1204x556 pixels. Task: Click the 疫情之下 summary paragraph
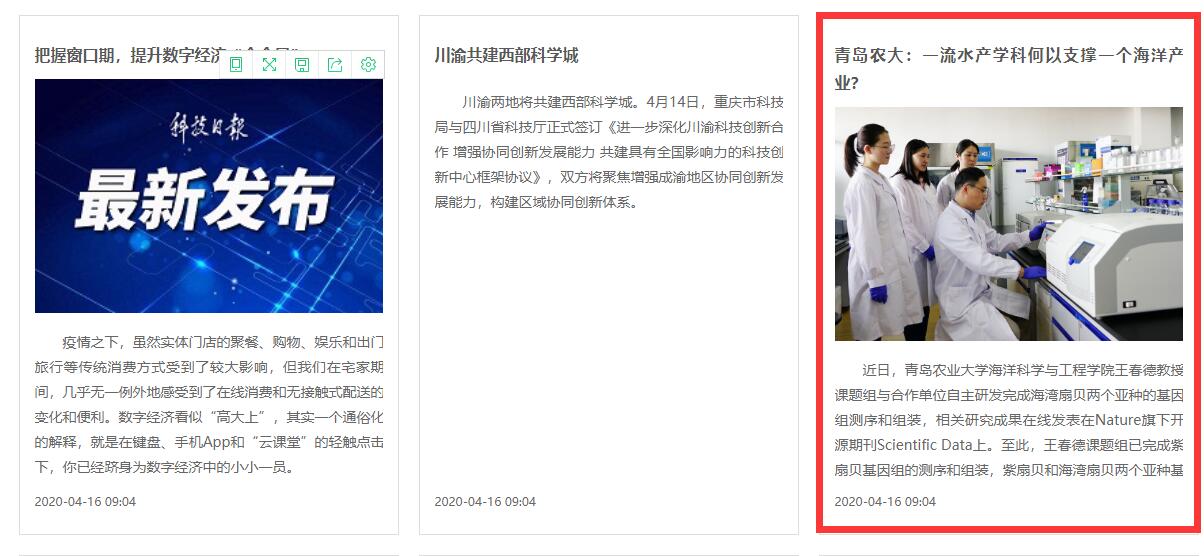tap(209, 404)
